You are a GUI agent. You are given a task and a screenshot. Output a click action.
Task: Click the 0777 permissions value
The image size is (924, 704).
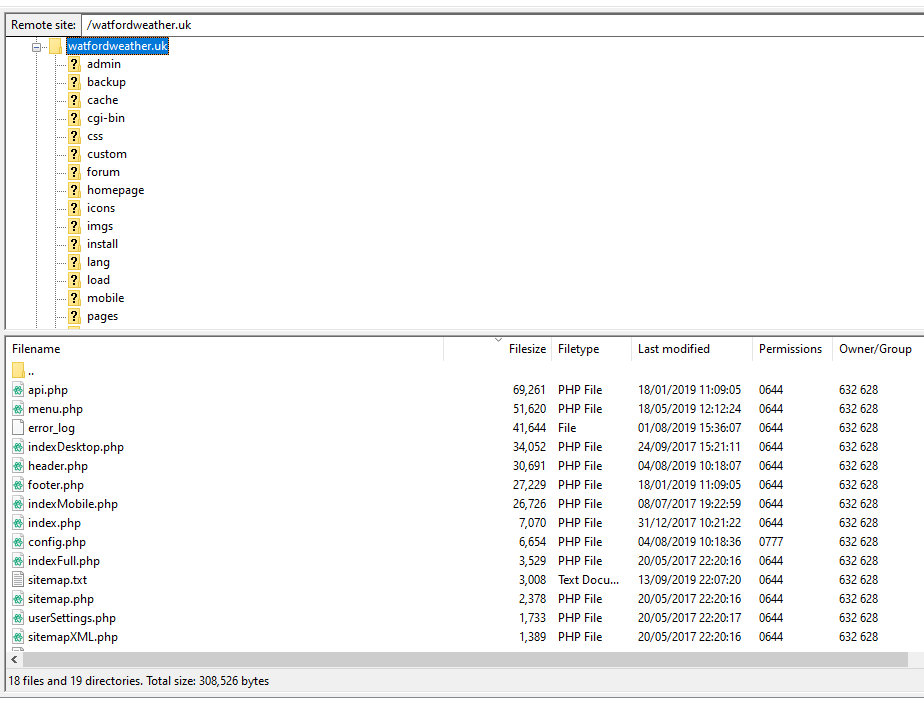(771, 542)
